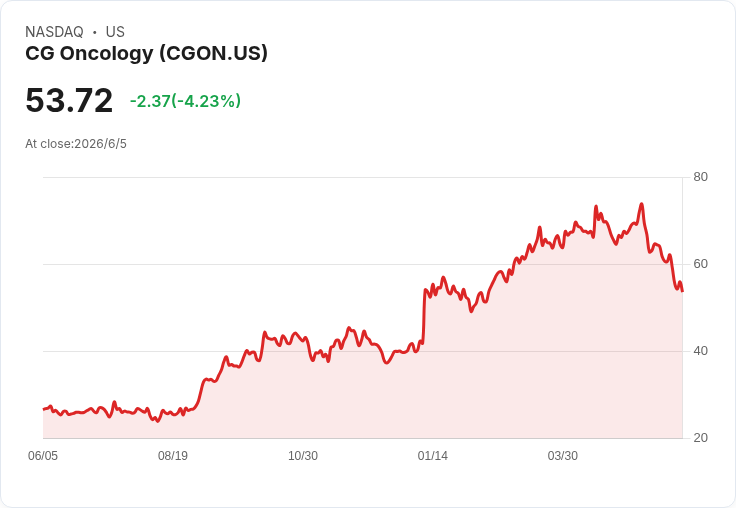Click the bullet separator between NASDAQ and US
The height and width of the screenshot is (508, 736).
coord(95,32)
